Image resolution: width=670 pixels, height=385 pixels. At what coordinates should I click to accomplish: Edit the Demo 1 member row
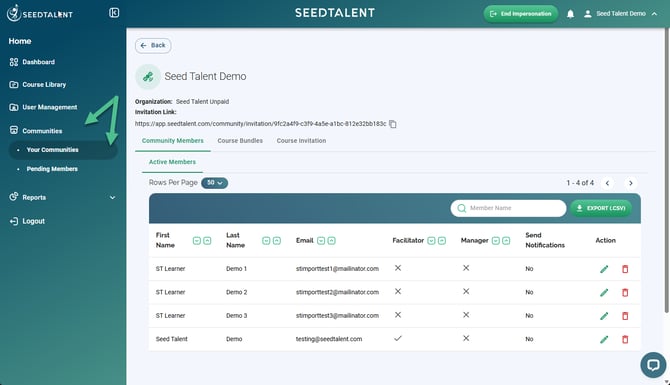pyautogui.click(x=604, y=269)
